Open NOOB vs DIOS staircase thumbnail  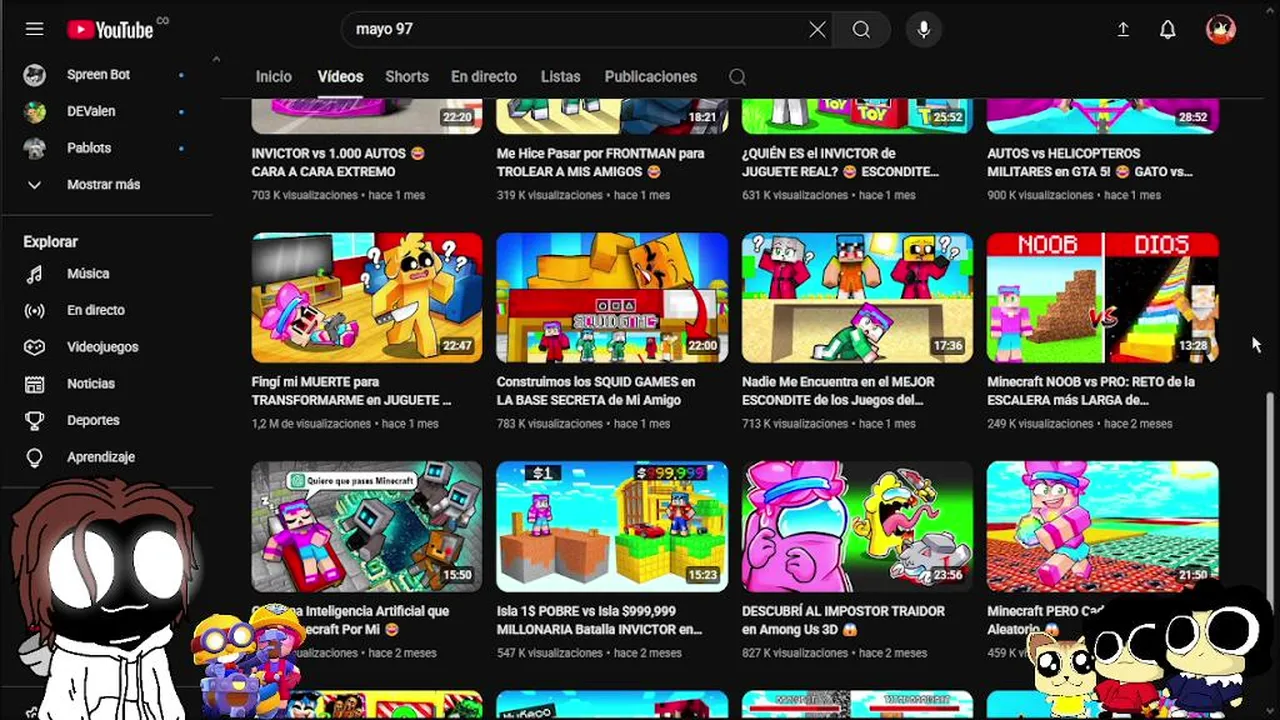pyautogui.click(x=1102, y=298)
